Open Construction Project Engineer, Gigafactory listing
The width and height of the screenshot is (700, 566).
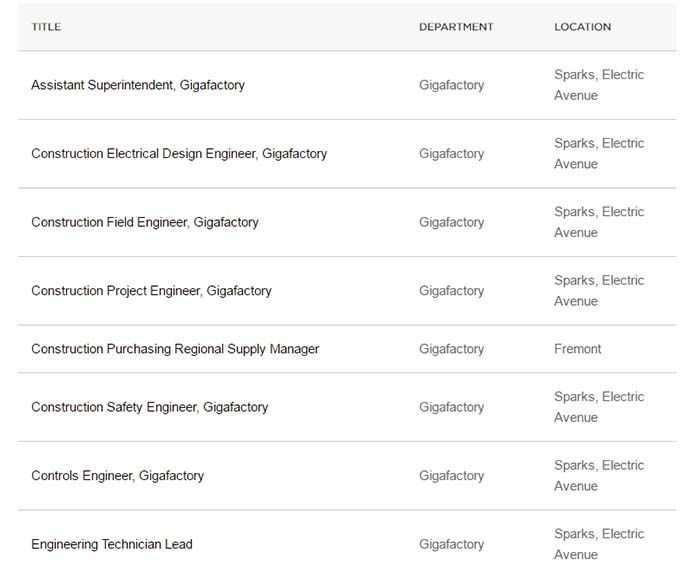pos(151,291)
